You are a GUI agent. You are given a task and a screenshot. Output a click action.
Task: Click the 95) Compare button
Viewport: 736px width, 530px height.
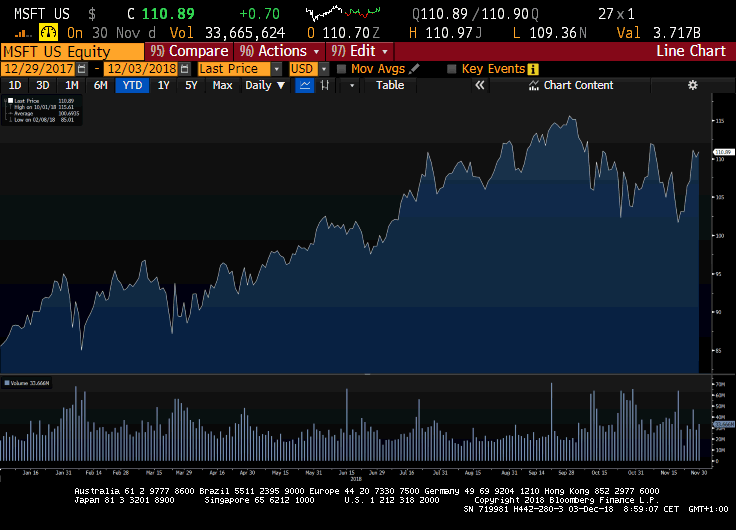189,51
